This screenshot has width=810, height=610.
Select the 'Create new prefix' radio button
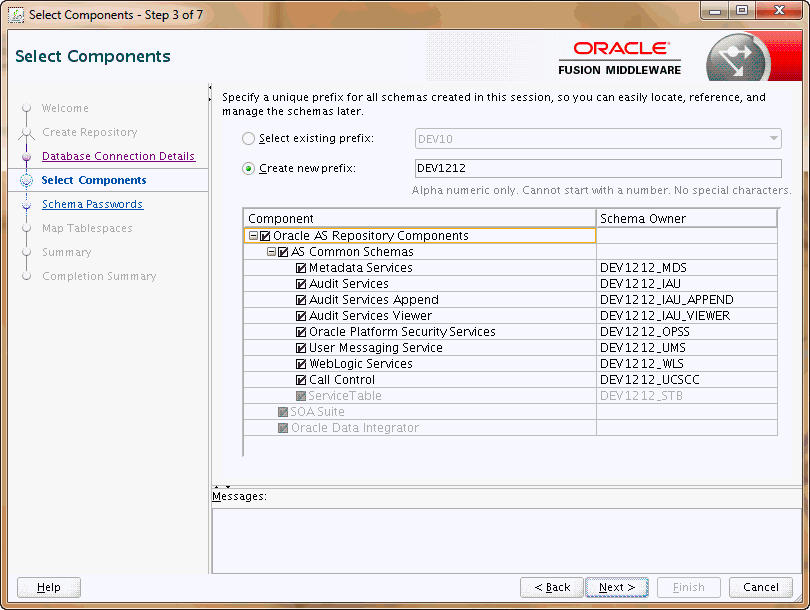tap(248, 169)
